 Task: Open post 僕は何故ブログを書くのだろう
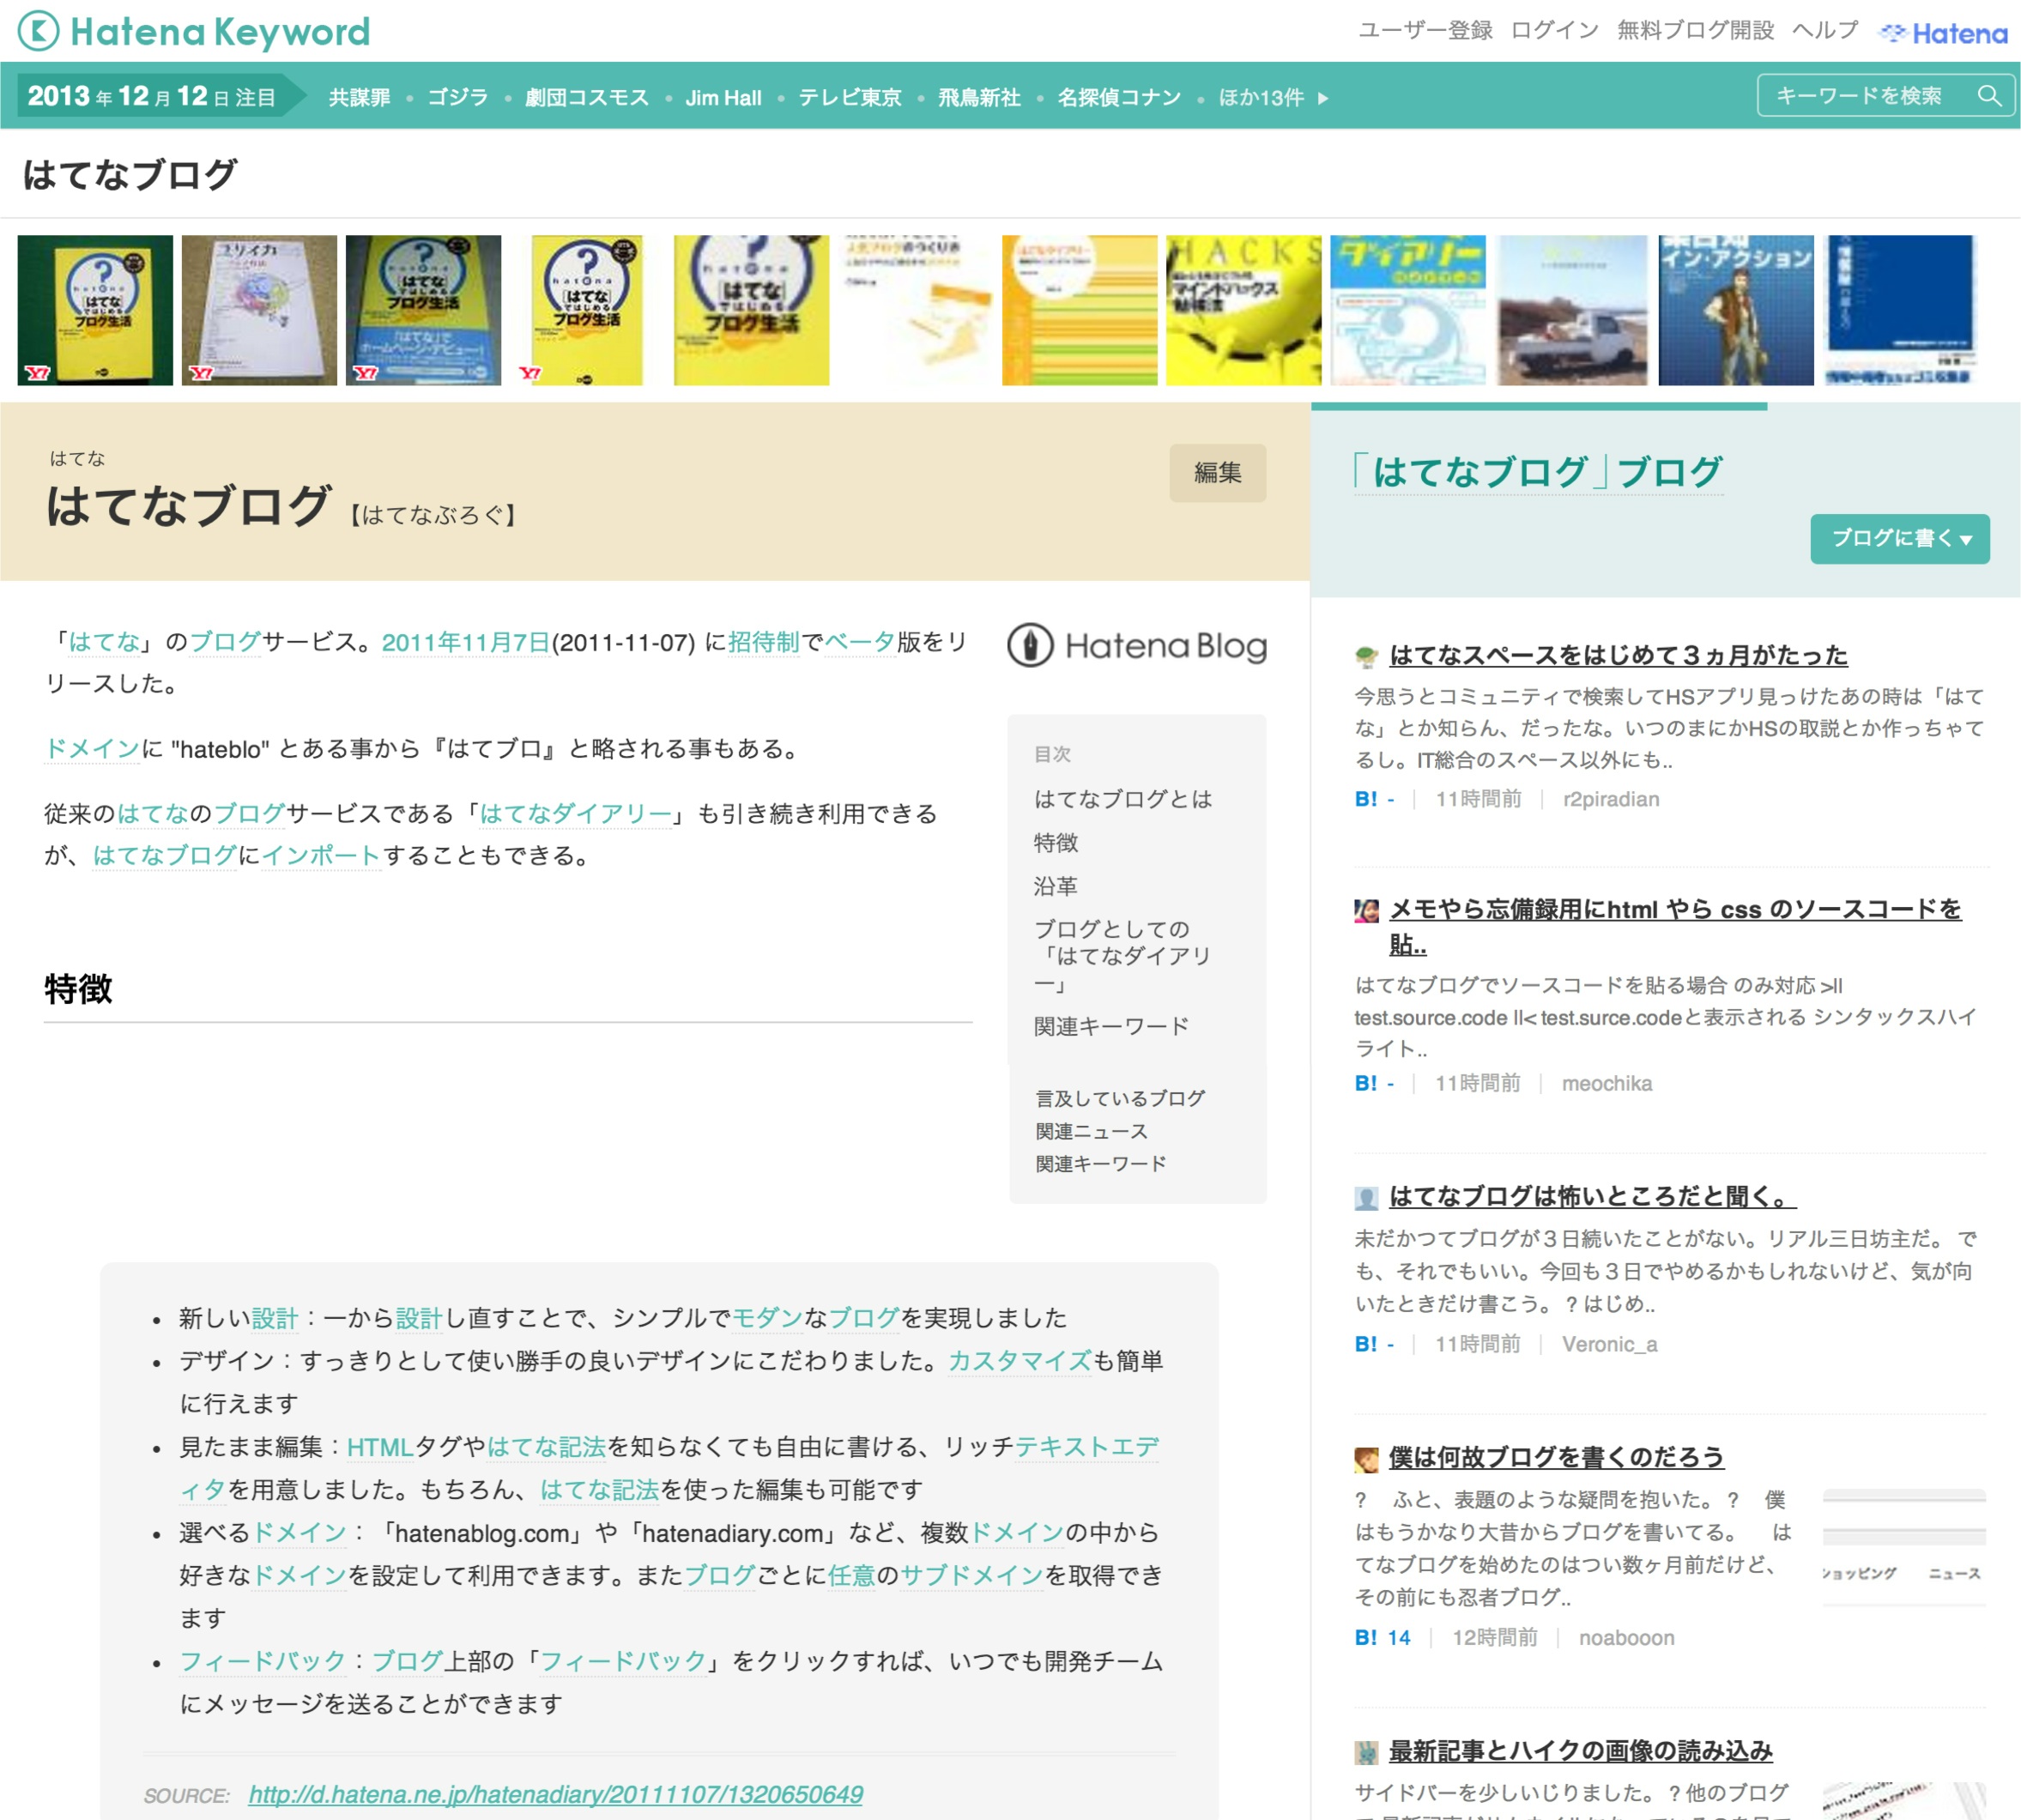pos(1556,1458)
